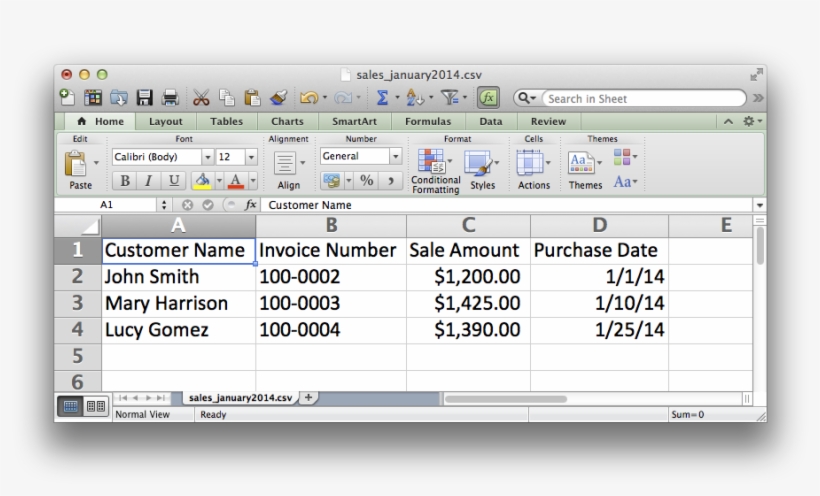The width and height of the screenshot is (820, 496).
Task: Select row 3 header
Action: click(77, 303)
